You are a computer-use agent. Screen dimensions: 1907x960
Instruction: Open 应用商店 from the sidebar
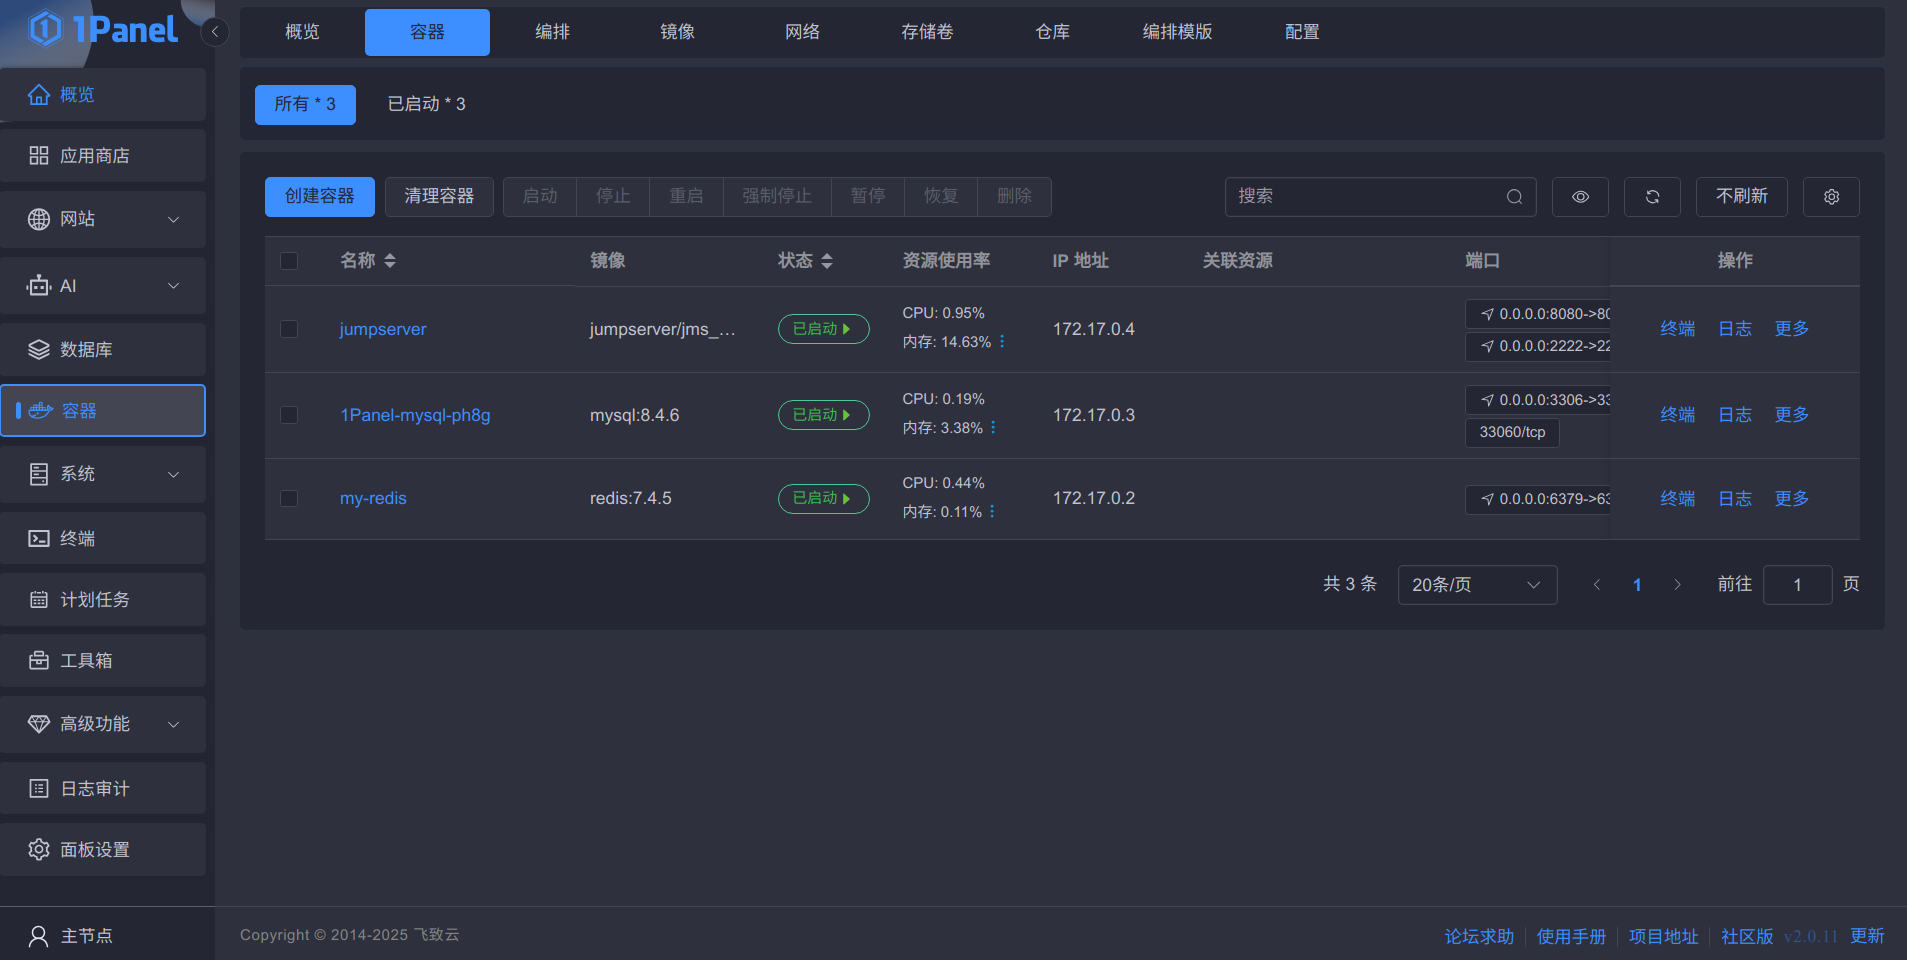coord(103,156)
